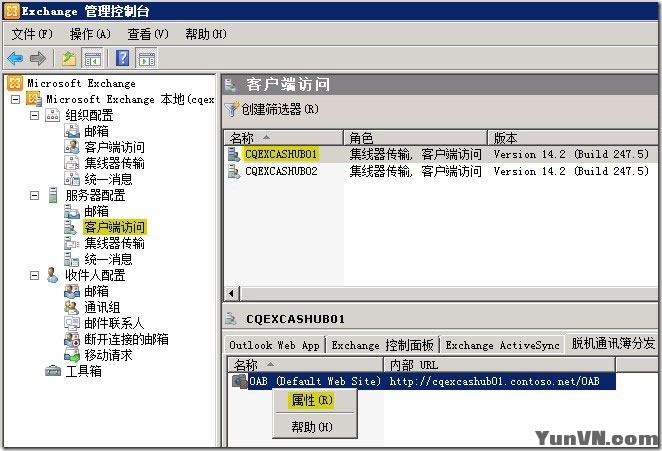Open the blue question mark Help icon
The width and height of the screenshot is (662, 451).
coord(122,58)
